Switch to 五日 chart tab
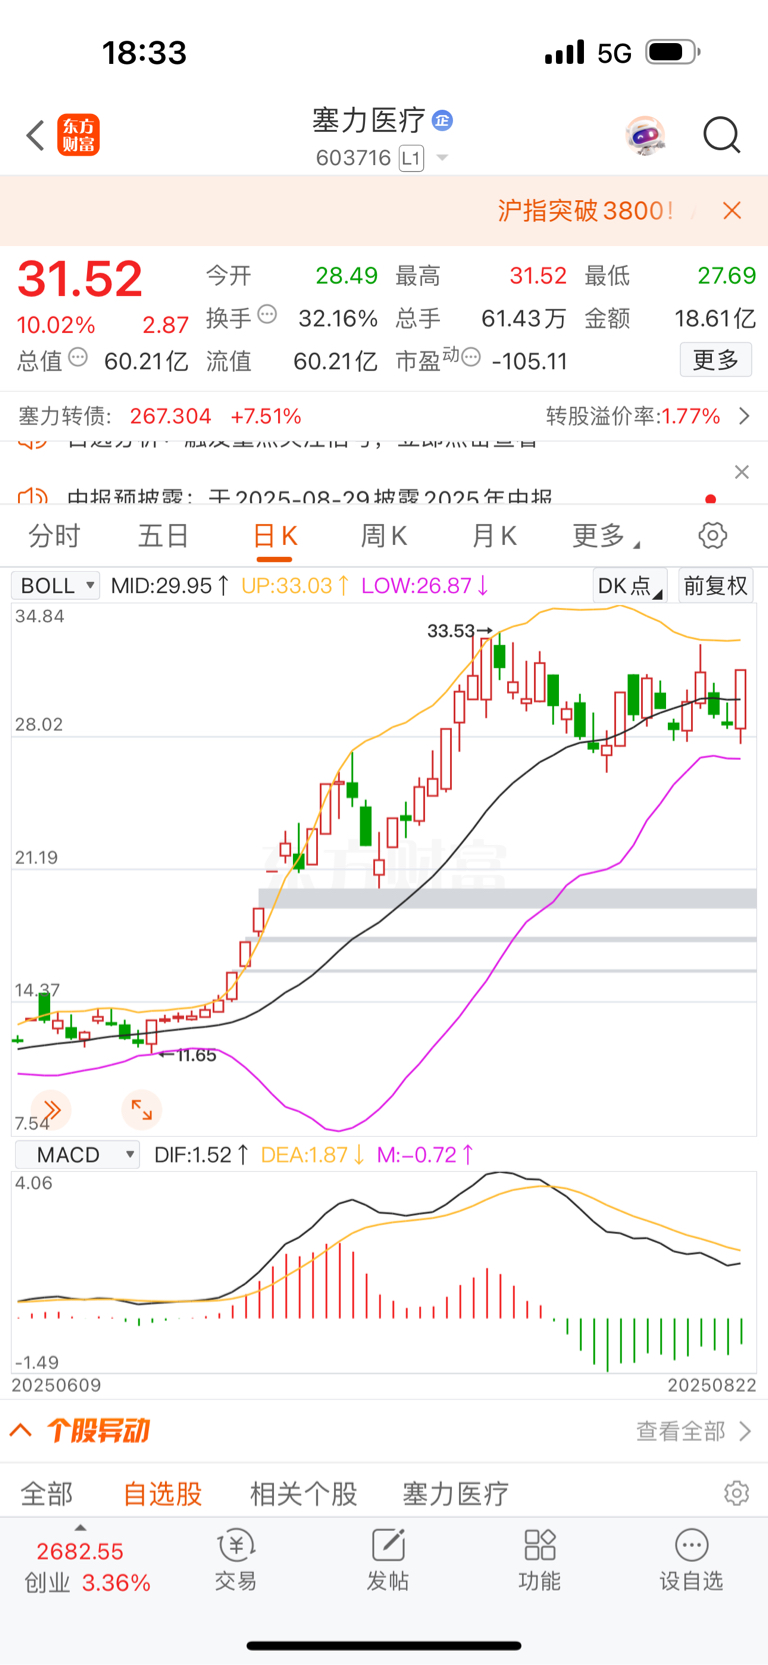This screenshot has height=1665, width=768. [x=163, y=536]
